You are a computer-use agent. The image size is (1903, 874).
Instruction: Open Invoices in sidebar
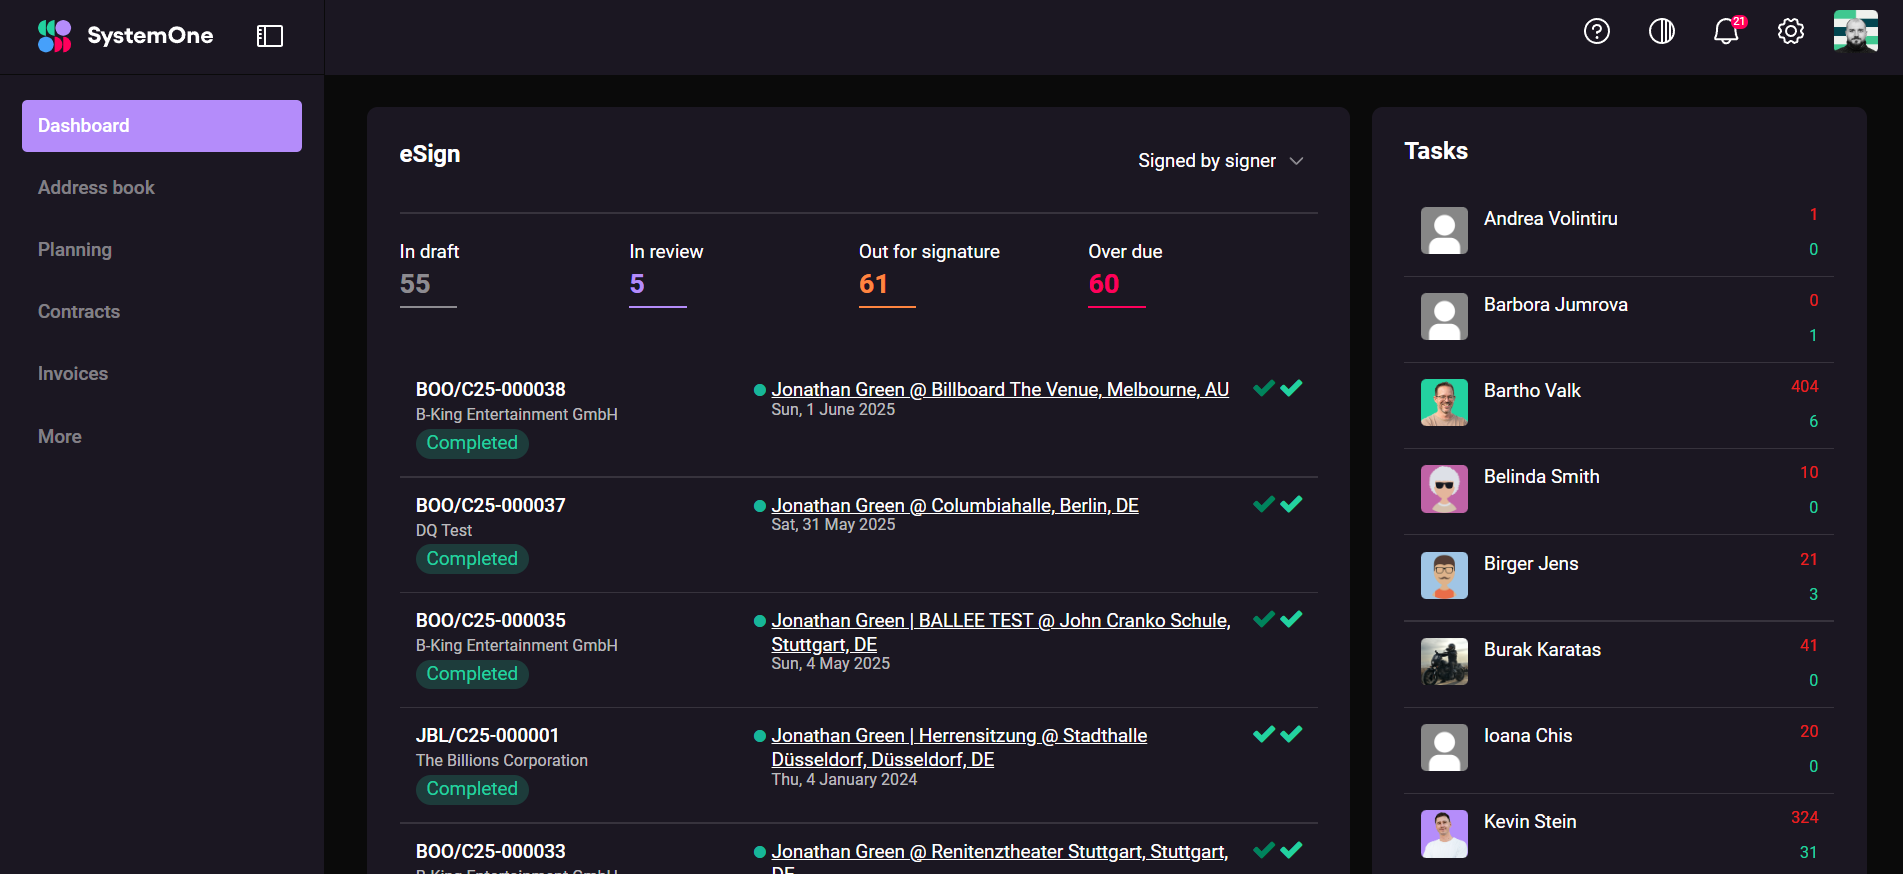pos(73,374)
